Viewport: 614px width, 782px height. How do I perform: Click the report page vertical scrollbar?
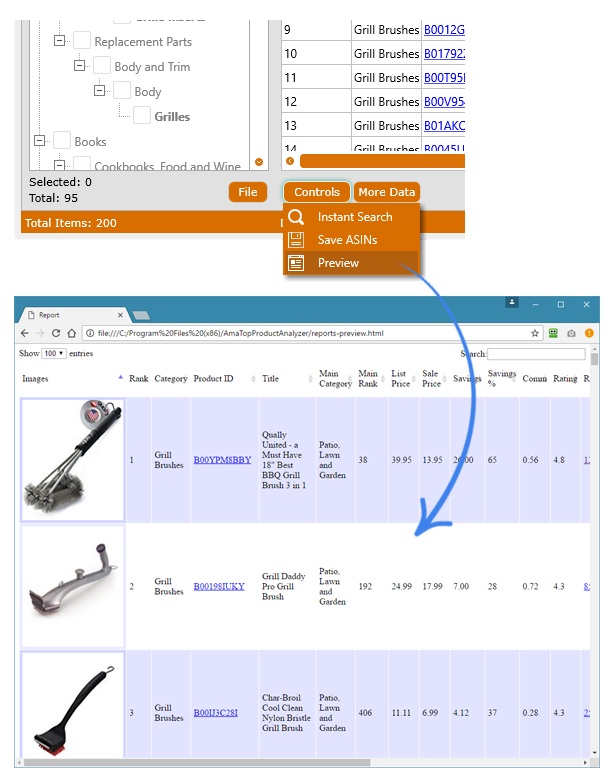[x=594, y=359]
